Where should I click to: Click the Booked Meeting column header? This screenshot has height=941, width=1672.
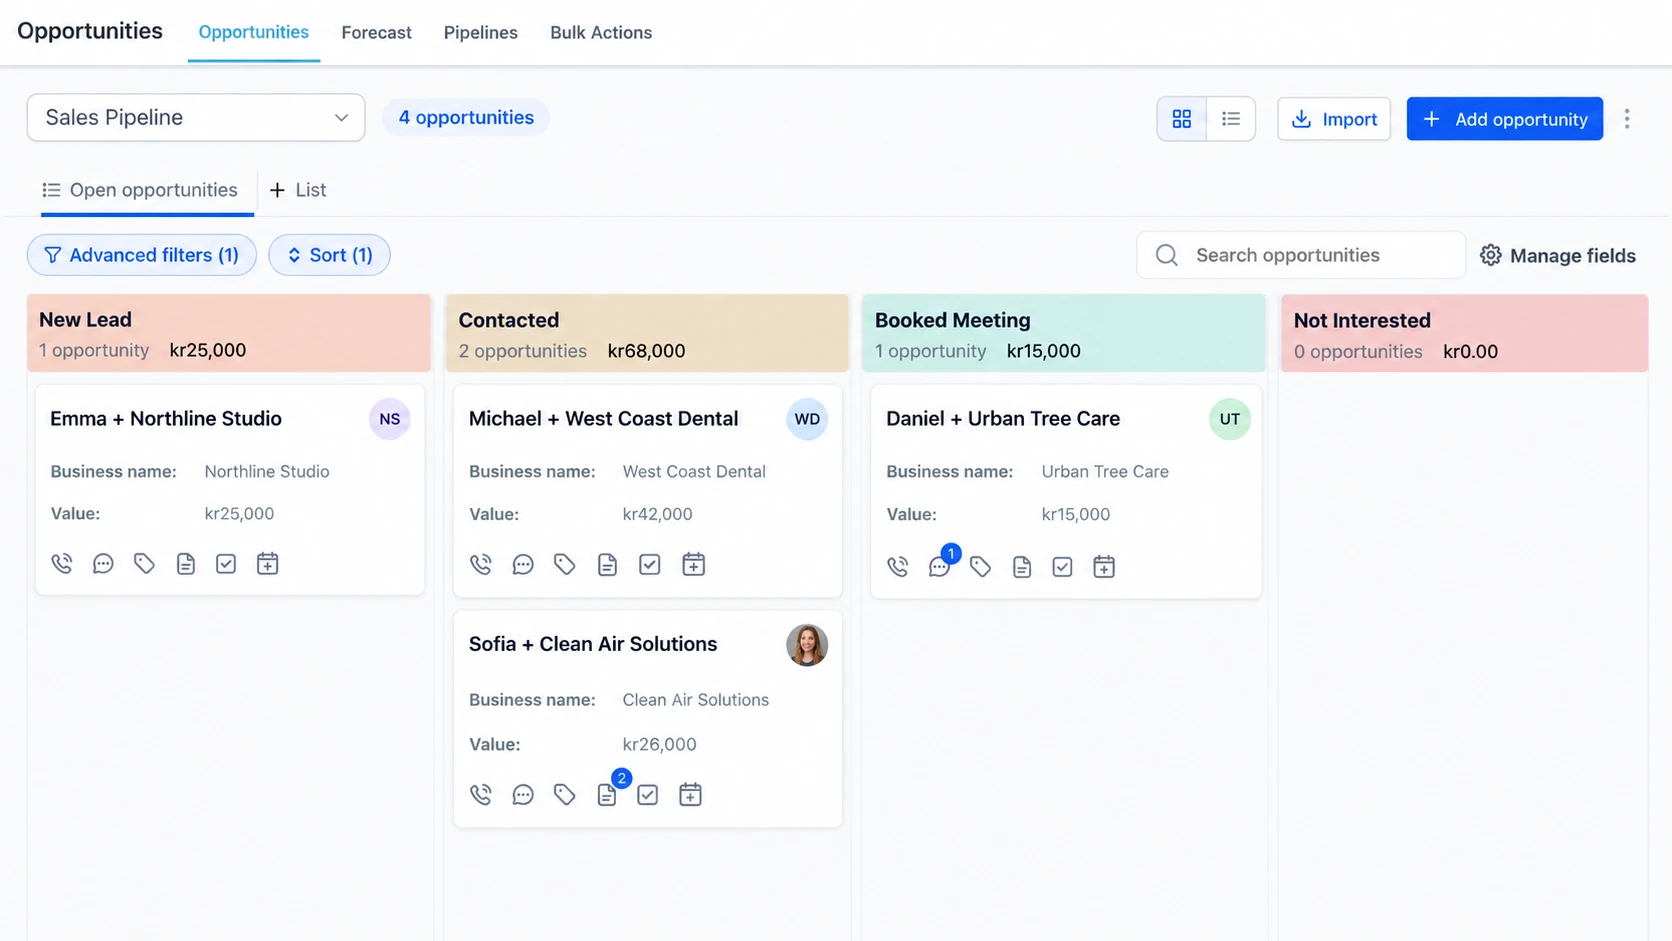(x=1064, y=334)
